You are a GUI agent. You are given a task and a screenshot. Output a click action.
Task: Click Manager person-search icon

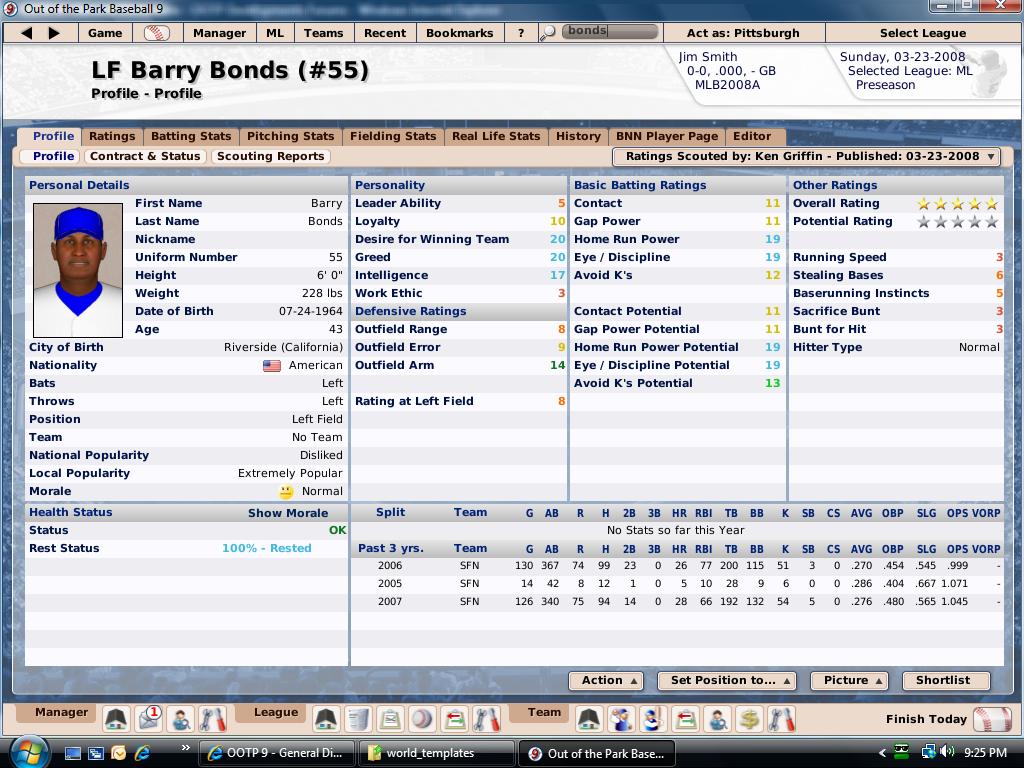180,719
